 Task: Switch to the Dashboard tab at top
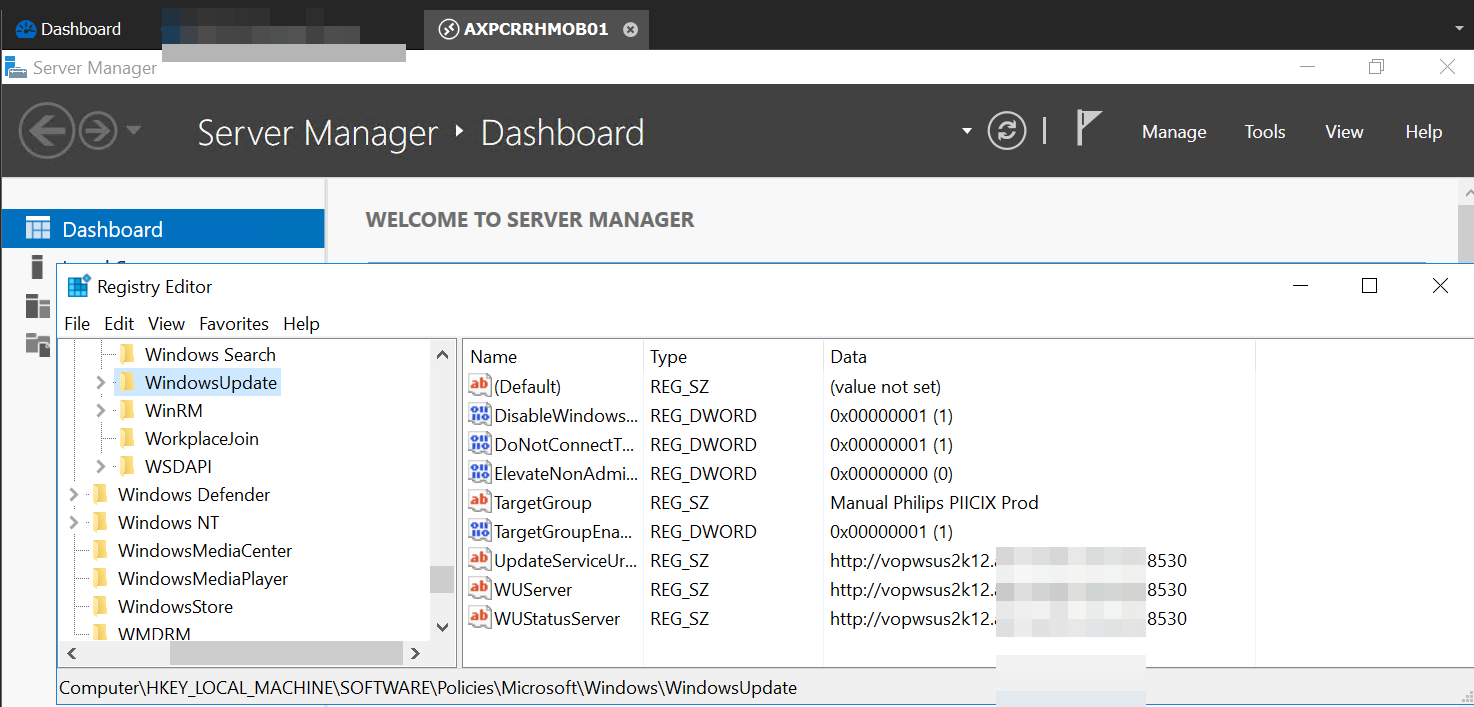tap(68, 29)
